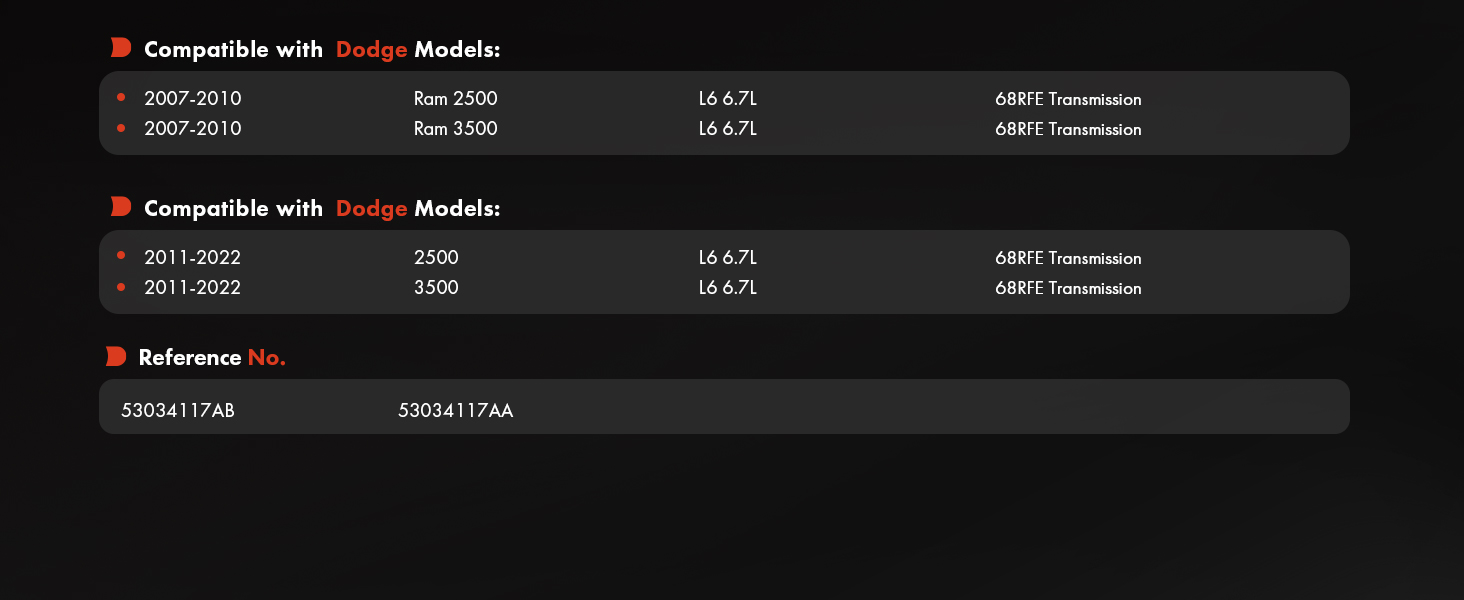This screenshot has width=1464, height=600.
Task: Click the red D icon beside first Dodge heading
Action: click(121, 47)
